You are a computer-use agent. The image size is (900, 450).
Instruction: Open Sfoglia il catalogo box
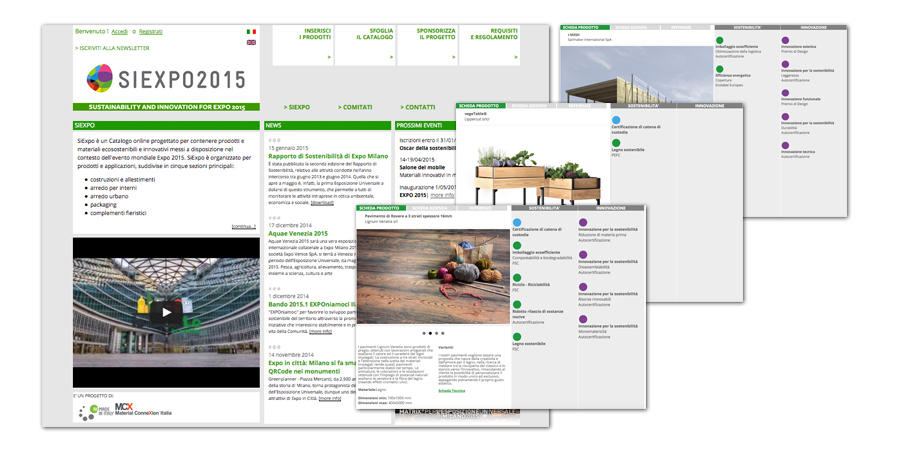(x=365, y=45)
